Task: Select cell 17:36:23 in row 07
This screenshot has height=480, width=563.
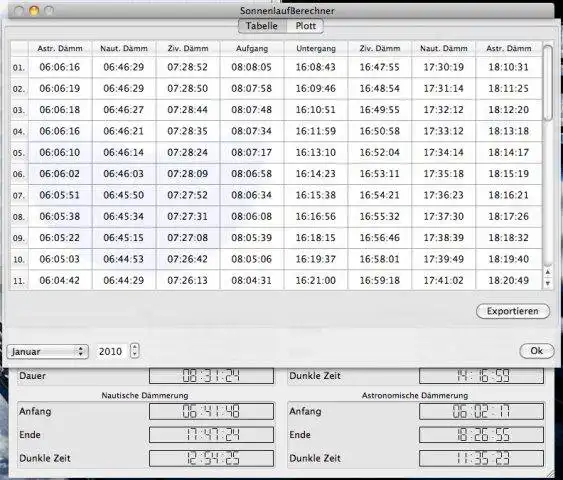Action: coord(444,195)
